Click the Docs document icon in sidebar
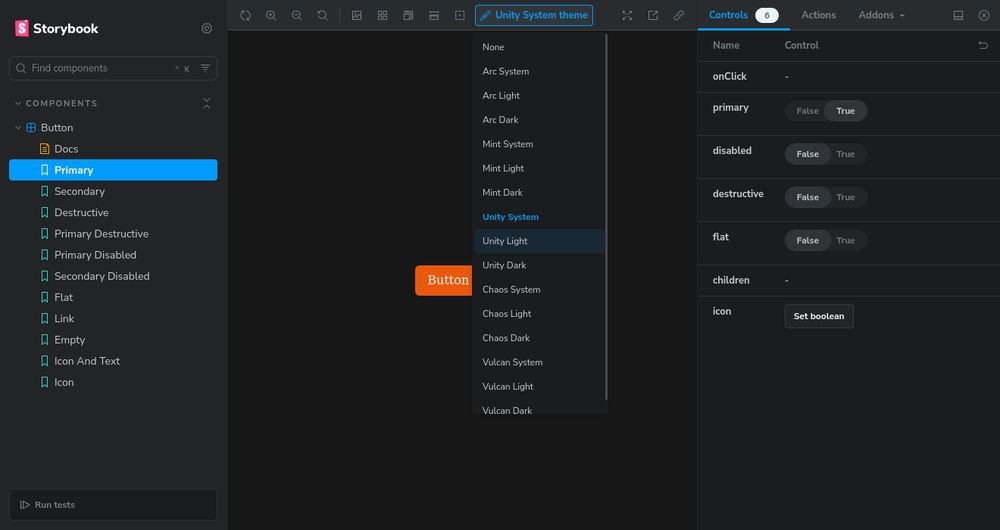 [x=45, y=149]
